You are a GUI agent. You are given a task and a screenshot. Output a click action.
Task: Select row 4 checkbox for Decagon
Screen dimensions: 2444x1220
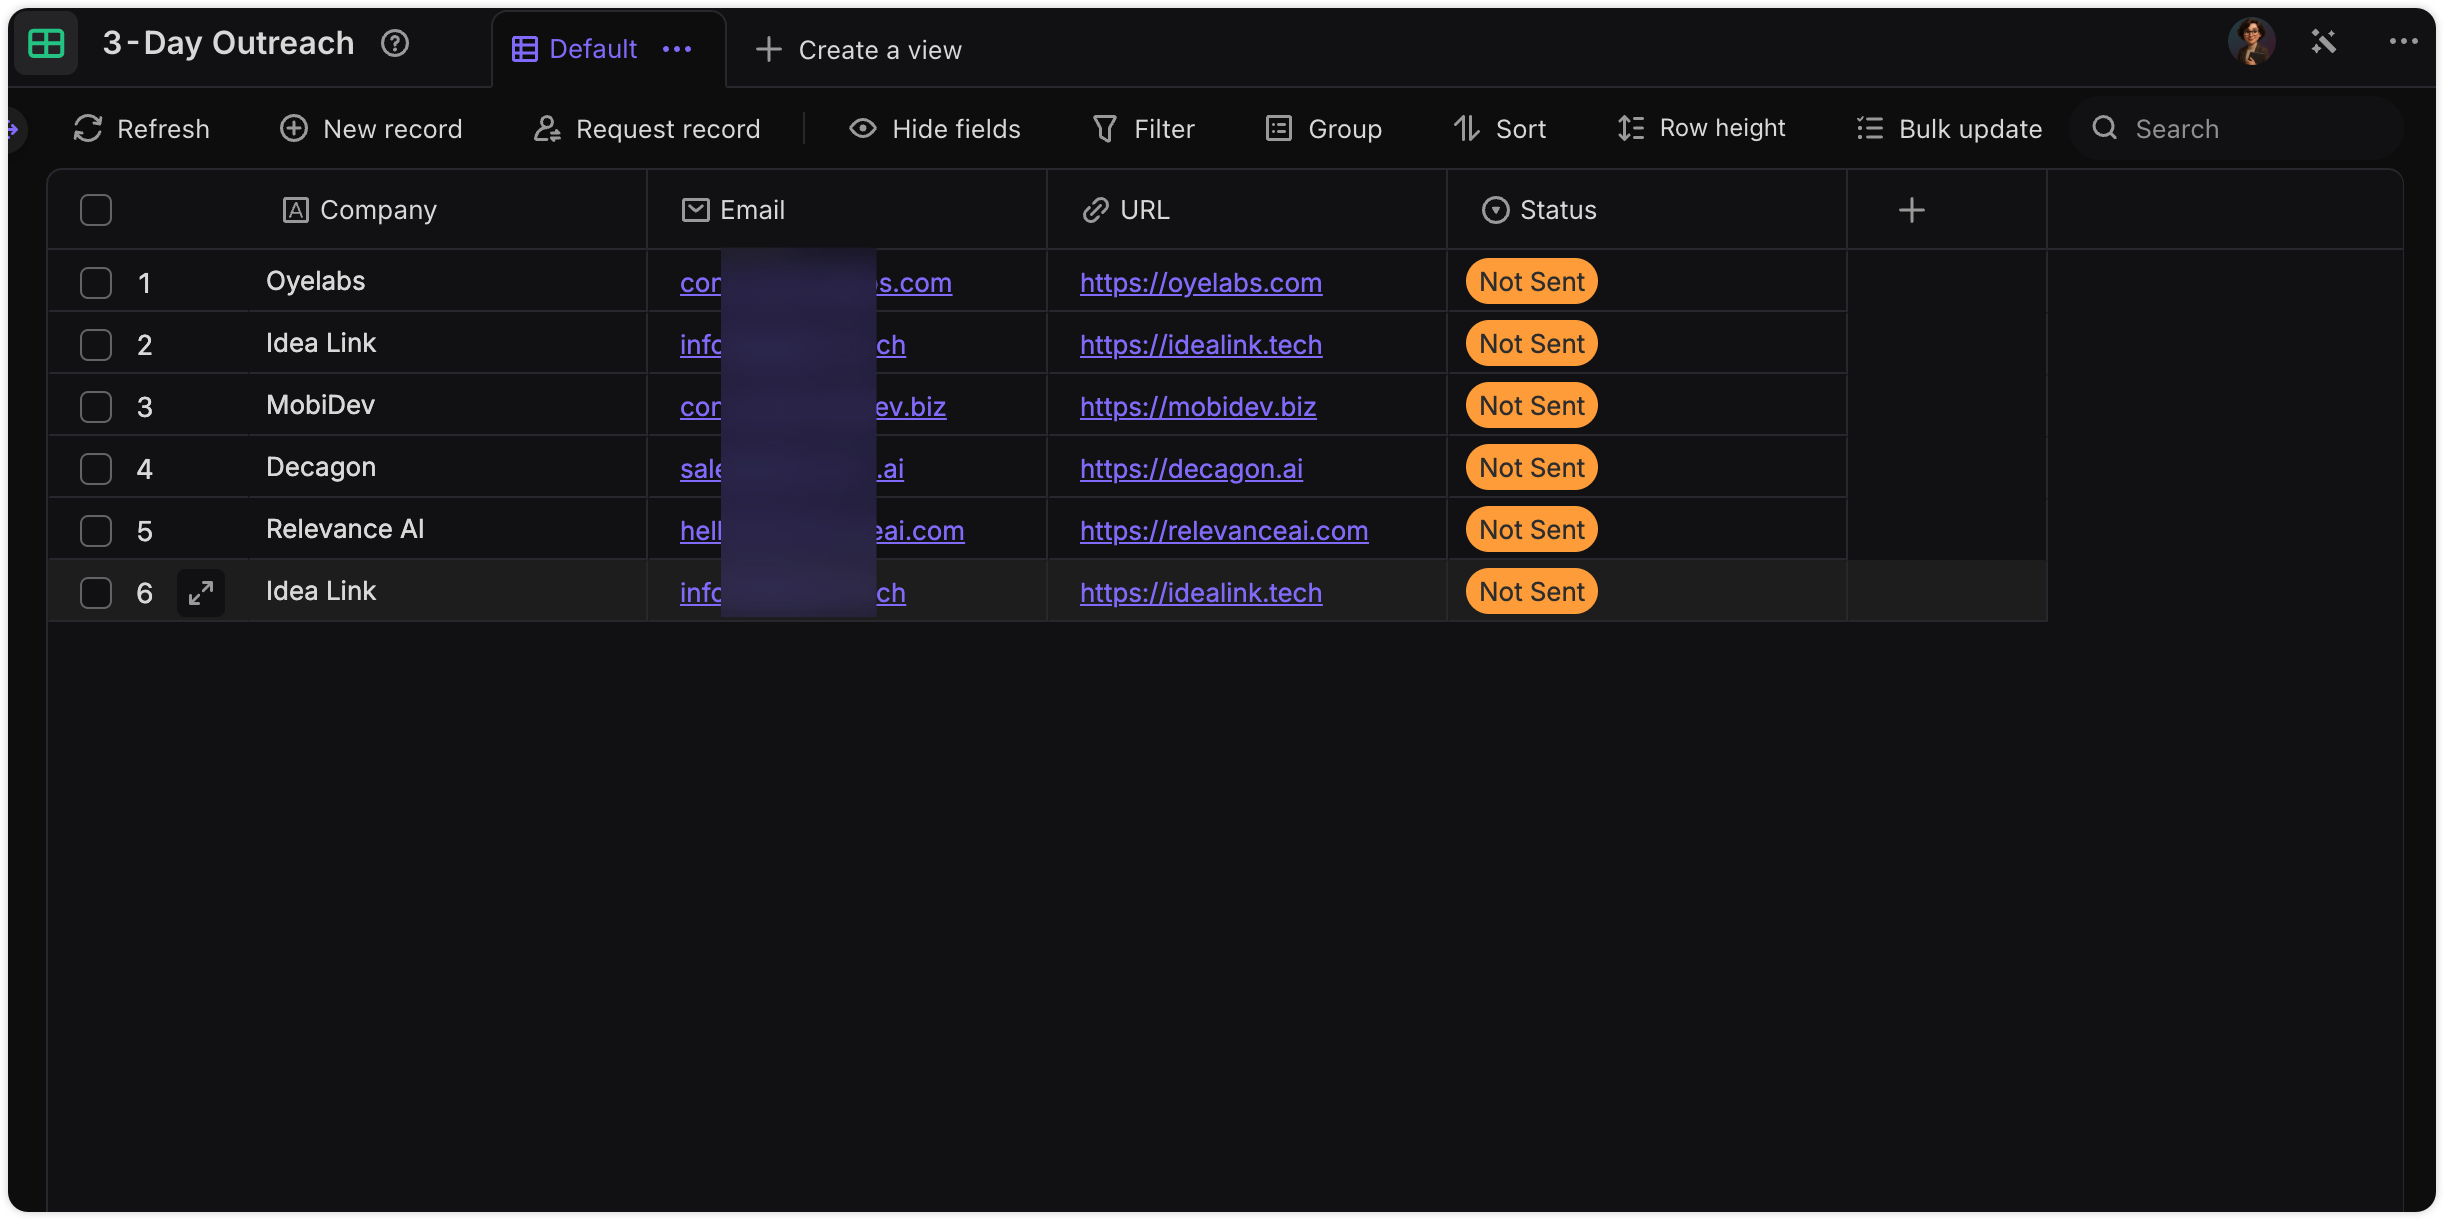click(96, 469)
